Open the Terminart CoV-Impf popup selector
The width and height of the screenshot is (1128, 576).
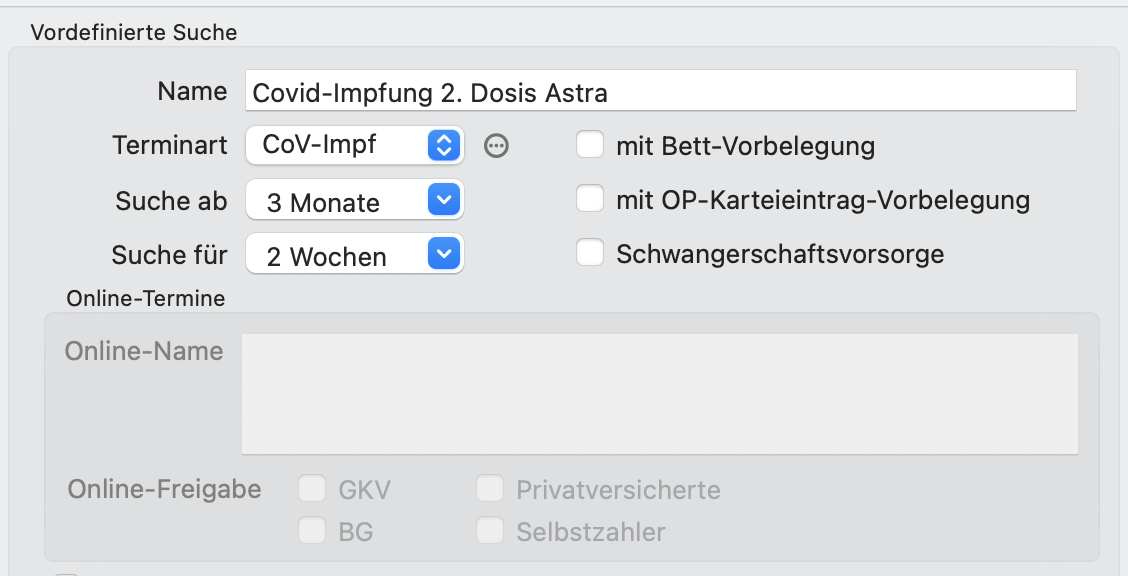point(355,145)
